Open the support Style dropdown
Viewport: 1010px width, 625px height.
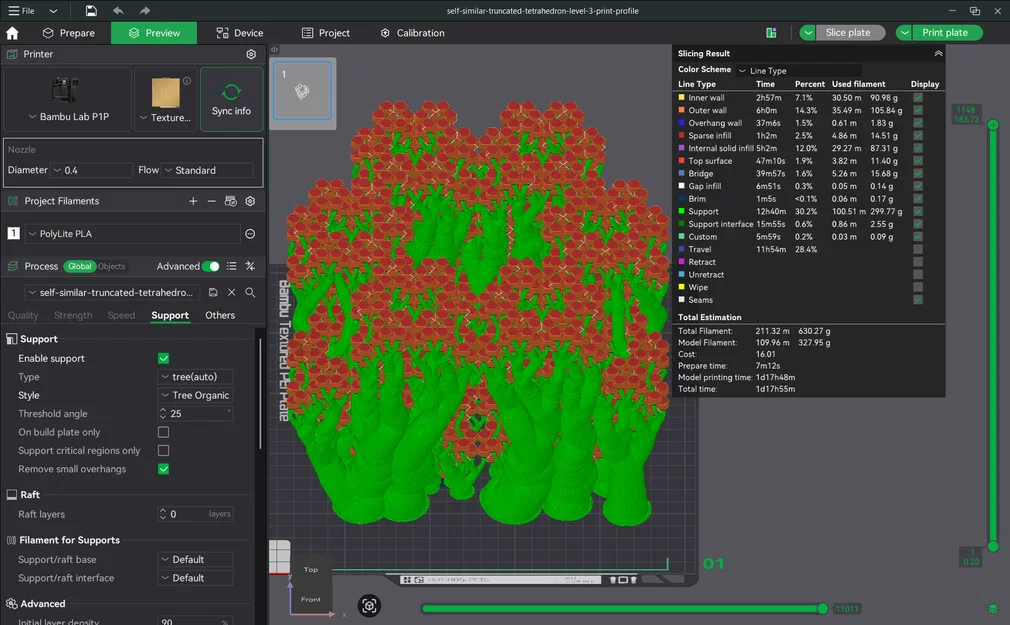pyautogui.click(x=195, y=395)
